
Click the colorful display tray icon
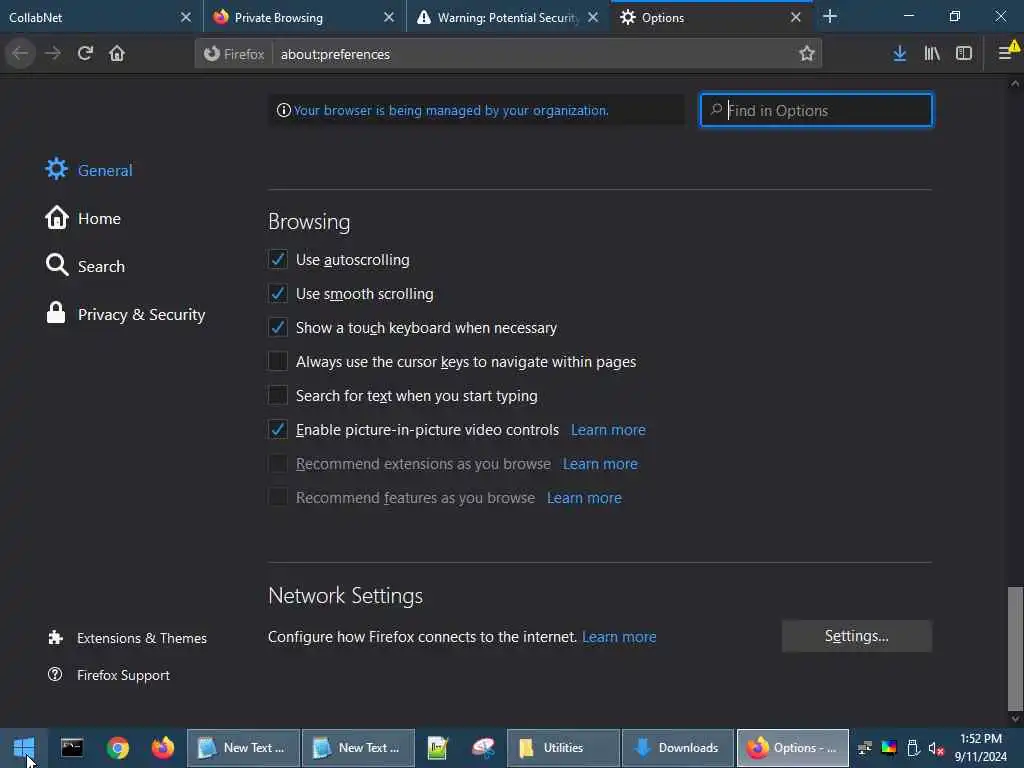(889, 748)
